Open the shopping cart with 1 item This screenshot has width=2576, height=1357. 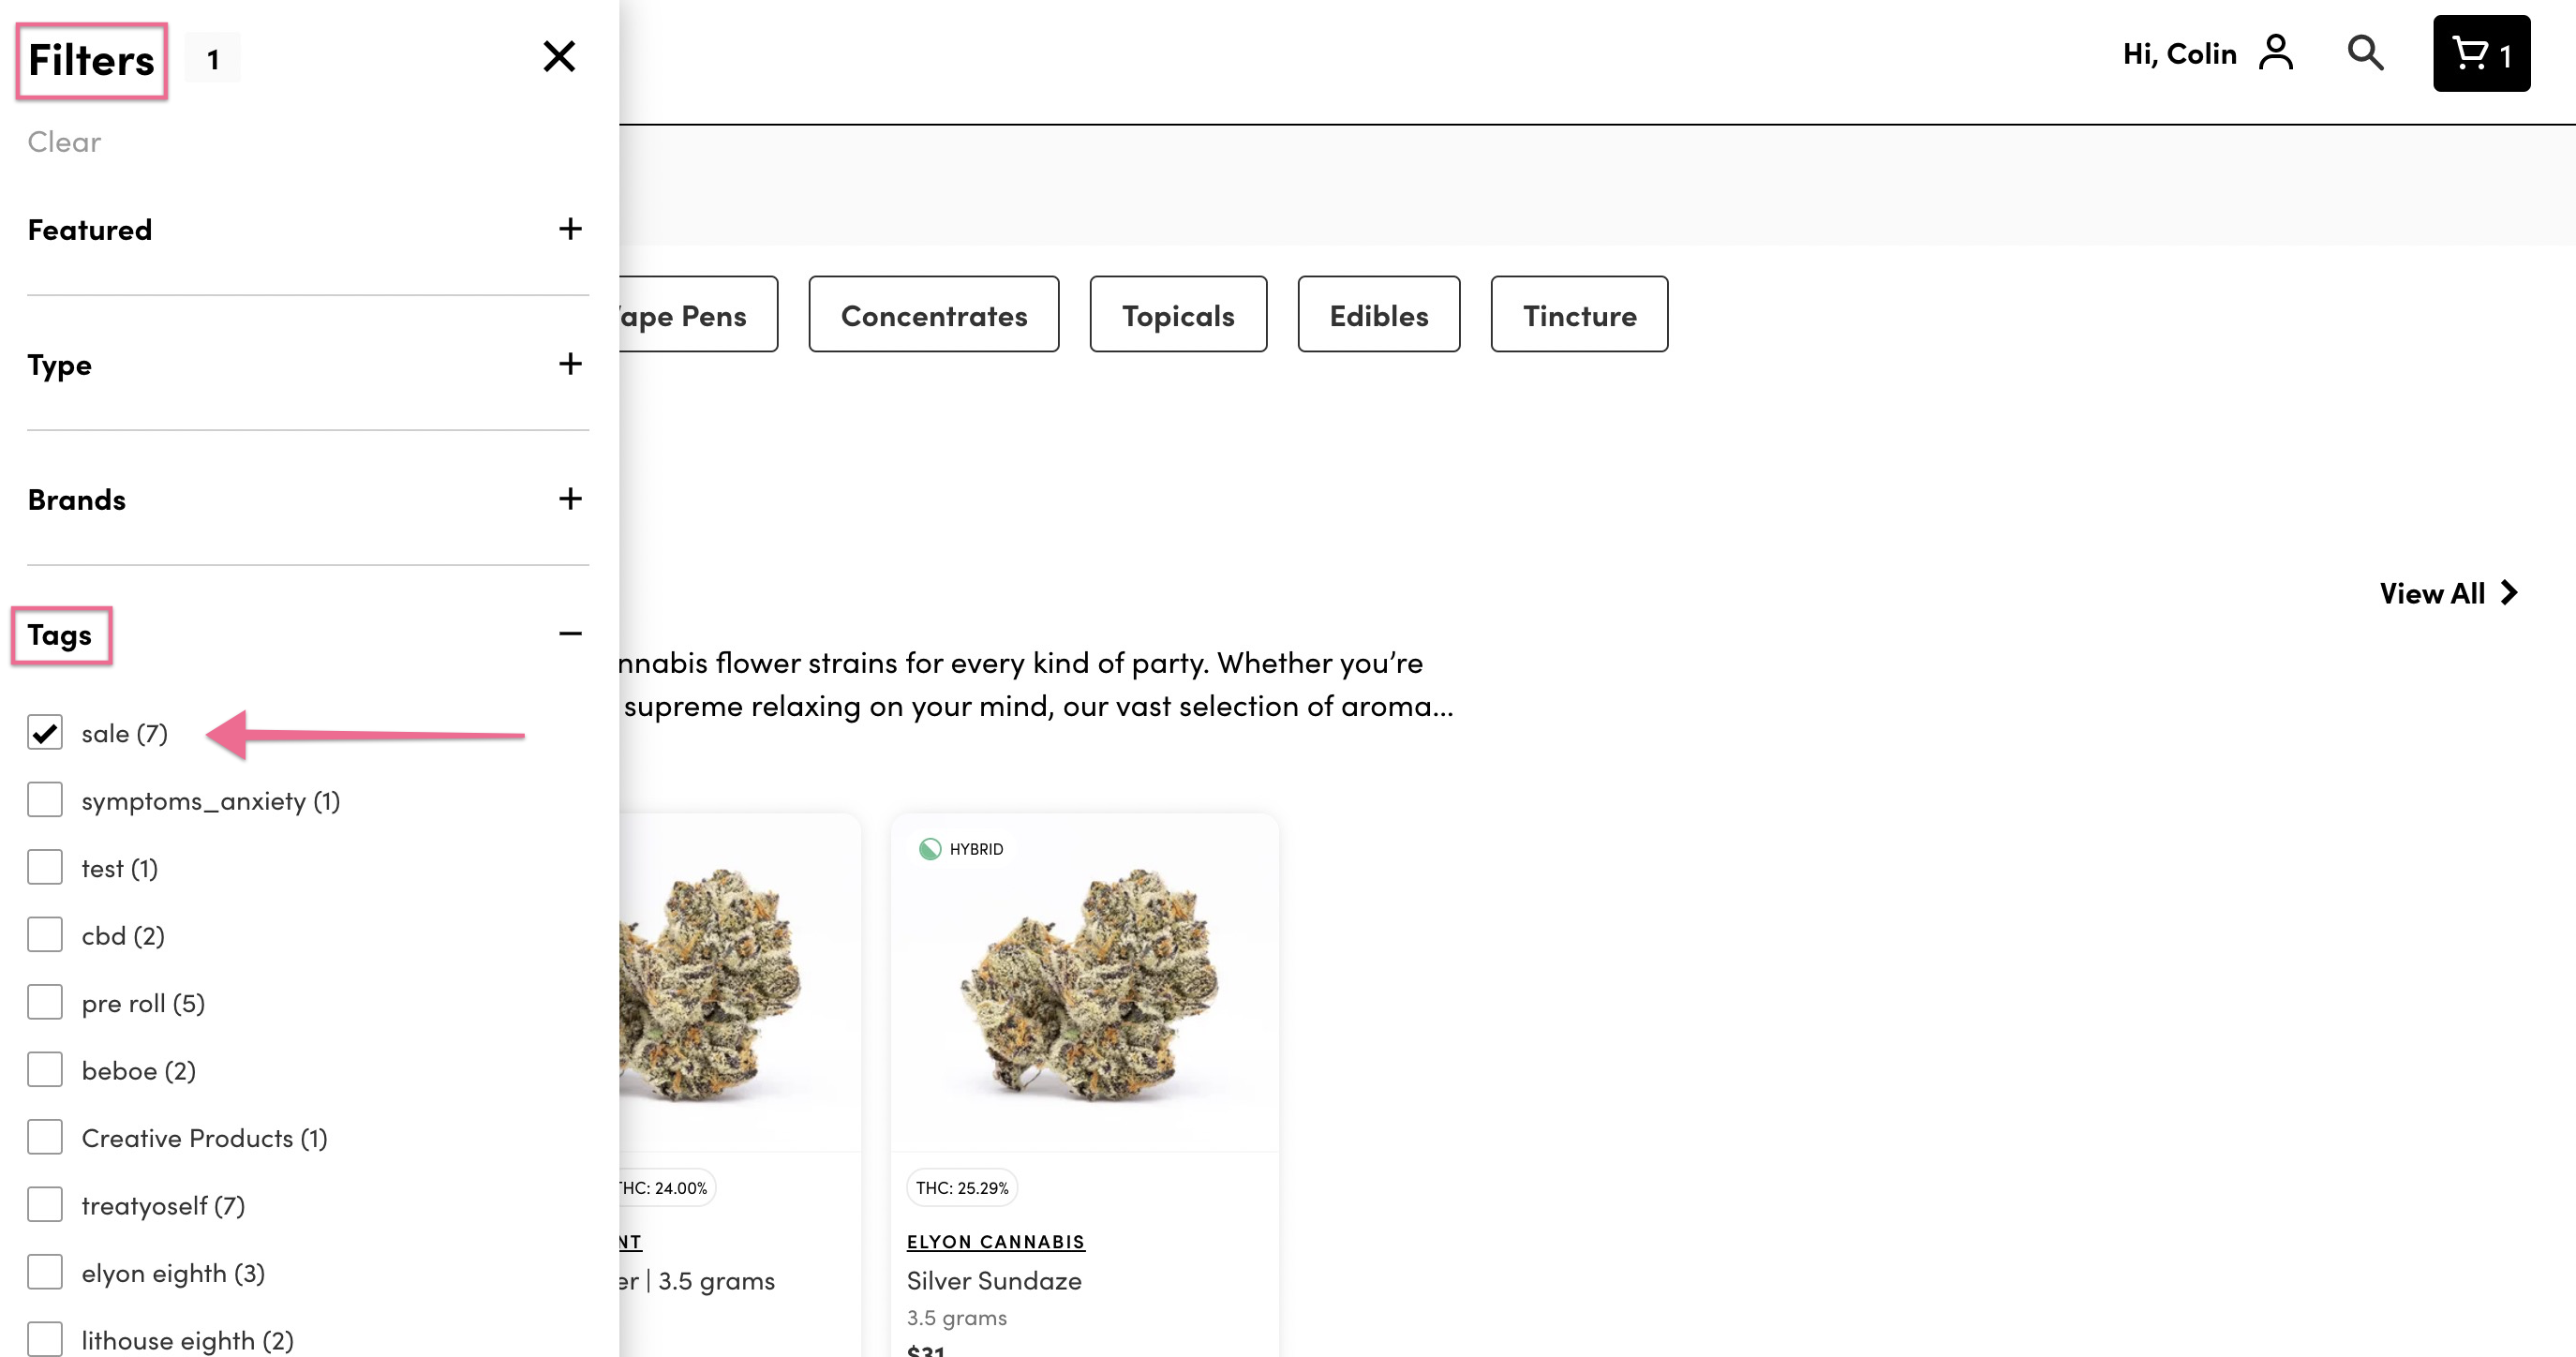point(2481,54)
